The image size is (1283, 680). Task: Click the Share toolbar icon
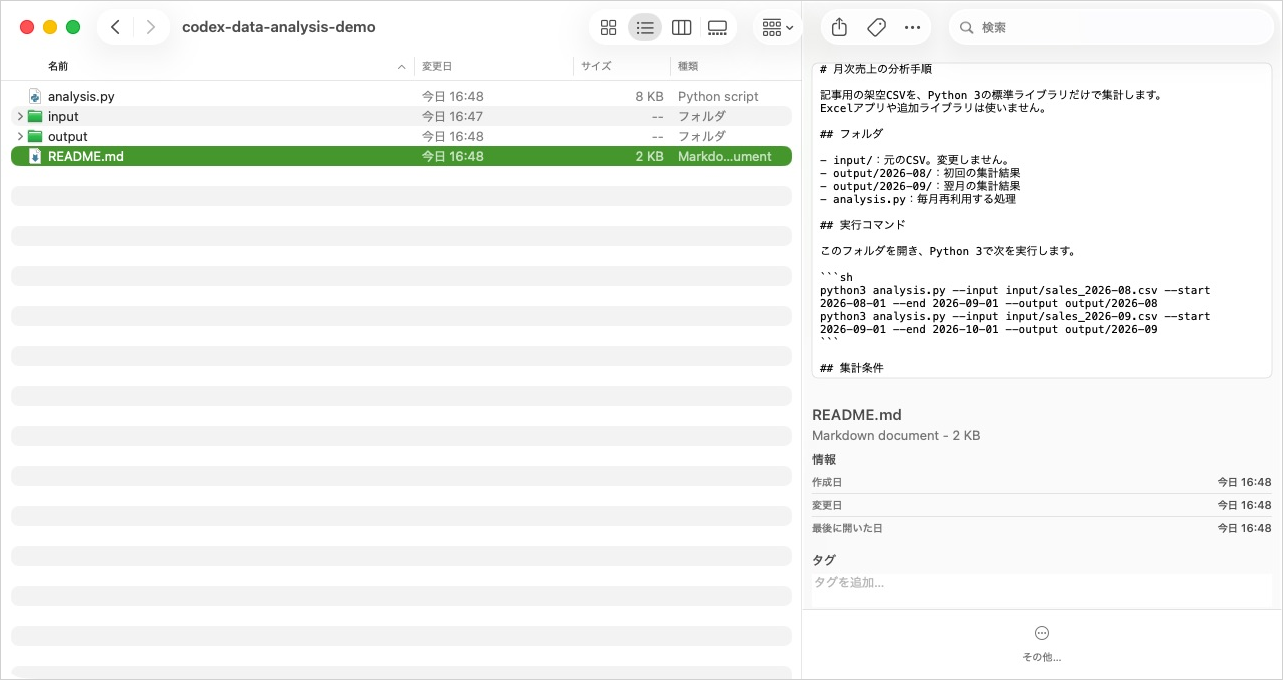coord(840,27)
